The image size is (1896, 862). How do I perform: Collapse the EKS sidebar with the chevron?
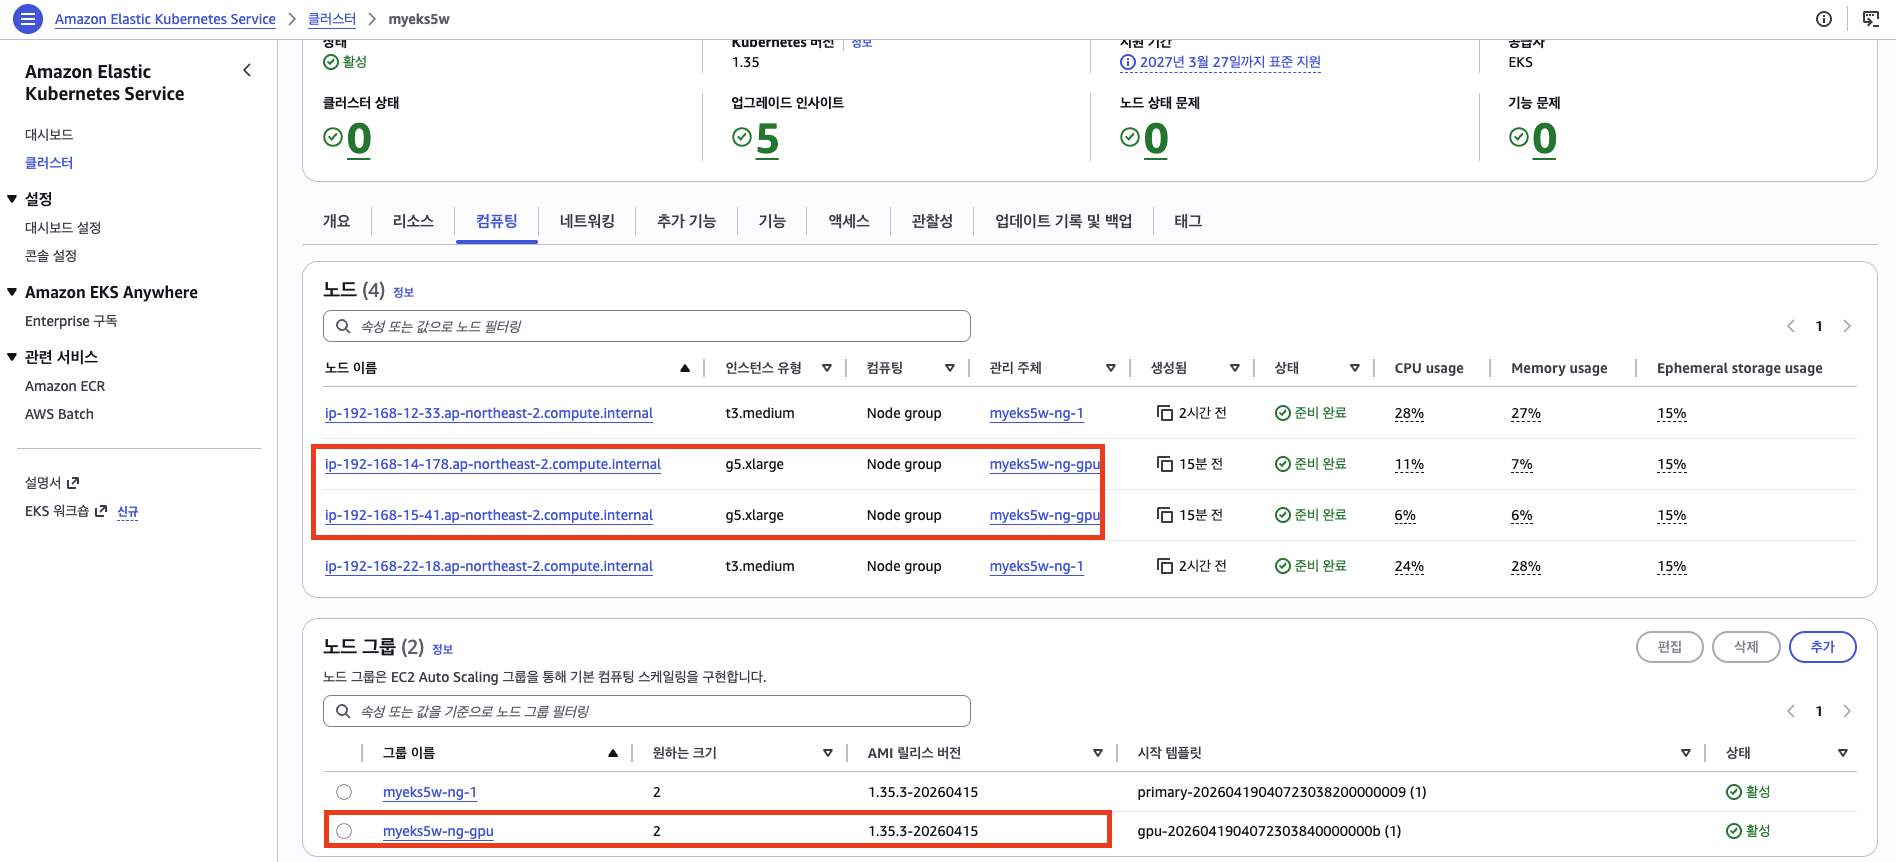[x=247, y=70]
